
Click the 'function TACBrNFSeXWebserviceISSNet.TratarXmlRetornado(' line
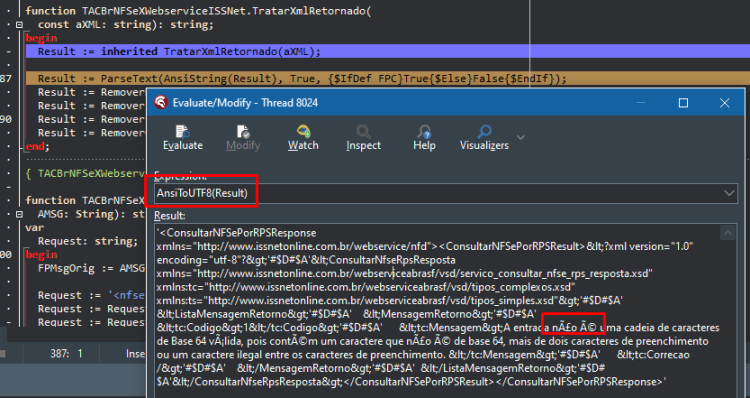(x=198, y=11)
